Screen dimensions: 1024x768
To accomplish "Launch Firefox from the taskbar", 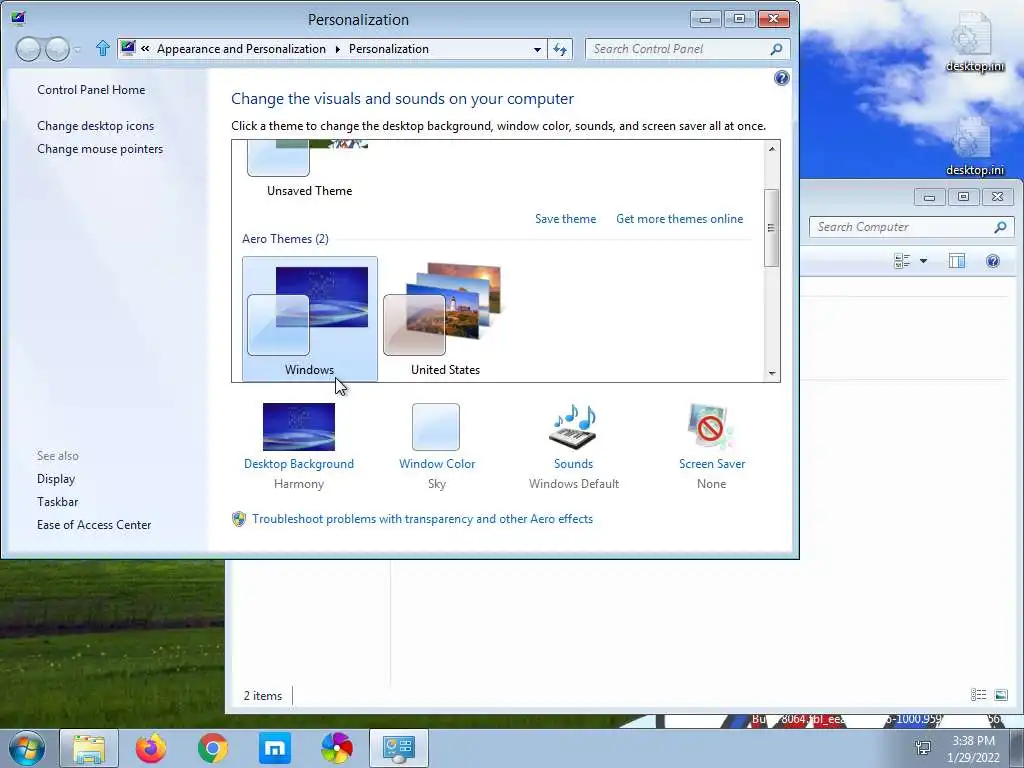I will 151,748.
